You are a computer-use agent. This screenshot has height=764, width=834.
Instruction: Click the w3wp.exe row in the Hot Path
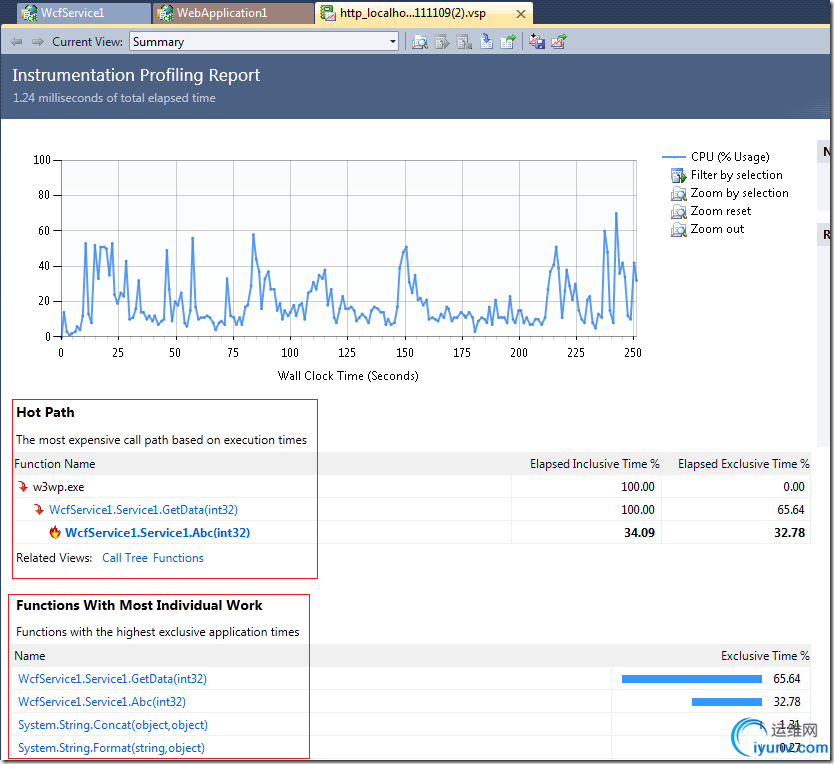(x=412, y=486)
